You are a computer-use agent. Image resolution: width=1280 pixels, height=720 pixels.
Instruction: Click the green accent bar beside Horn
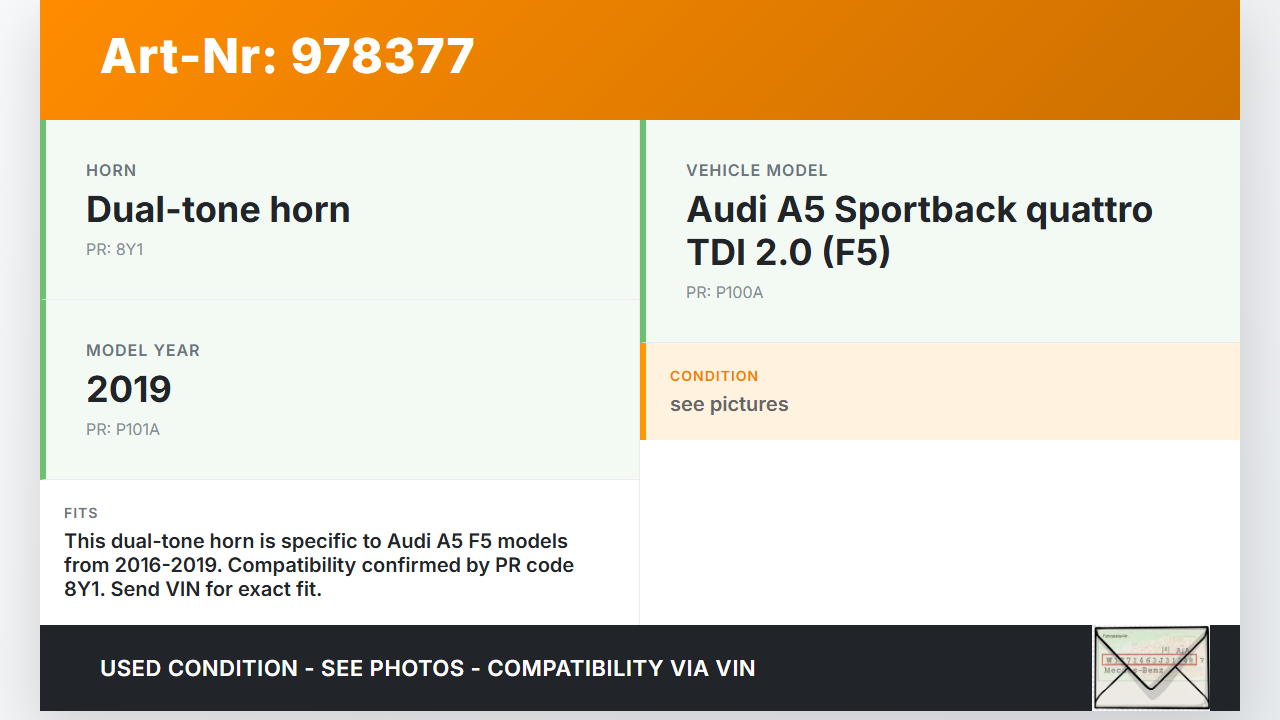[x=43, y=209]
